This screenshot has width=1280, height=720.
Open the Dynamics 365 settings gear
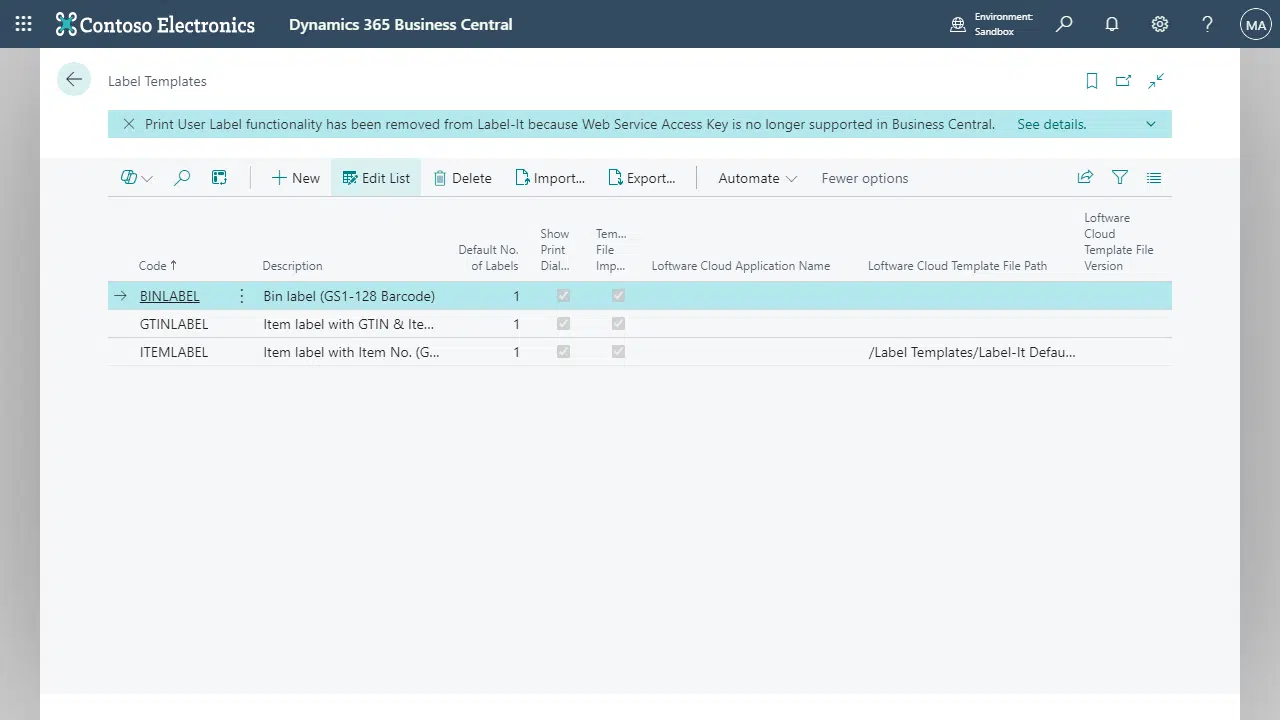[x=1159, y=24]
